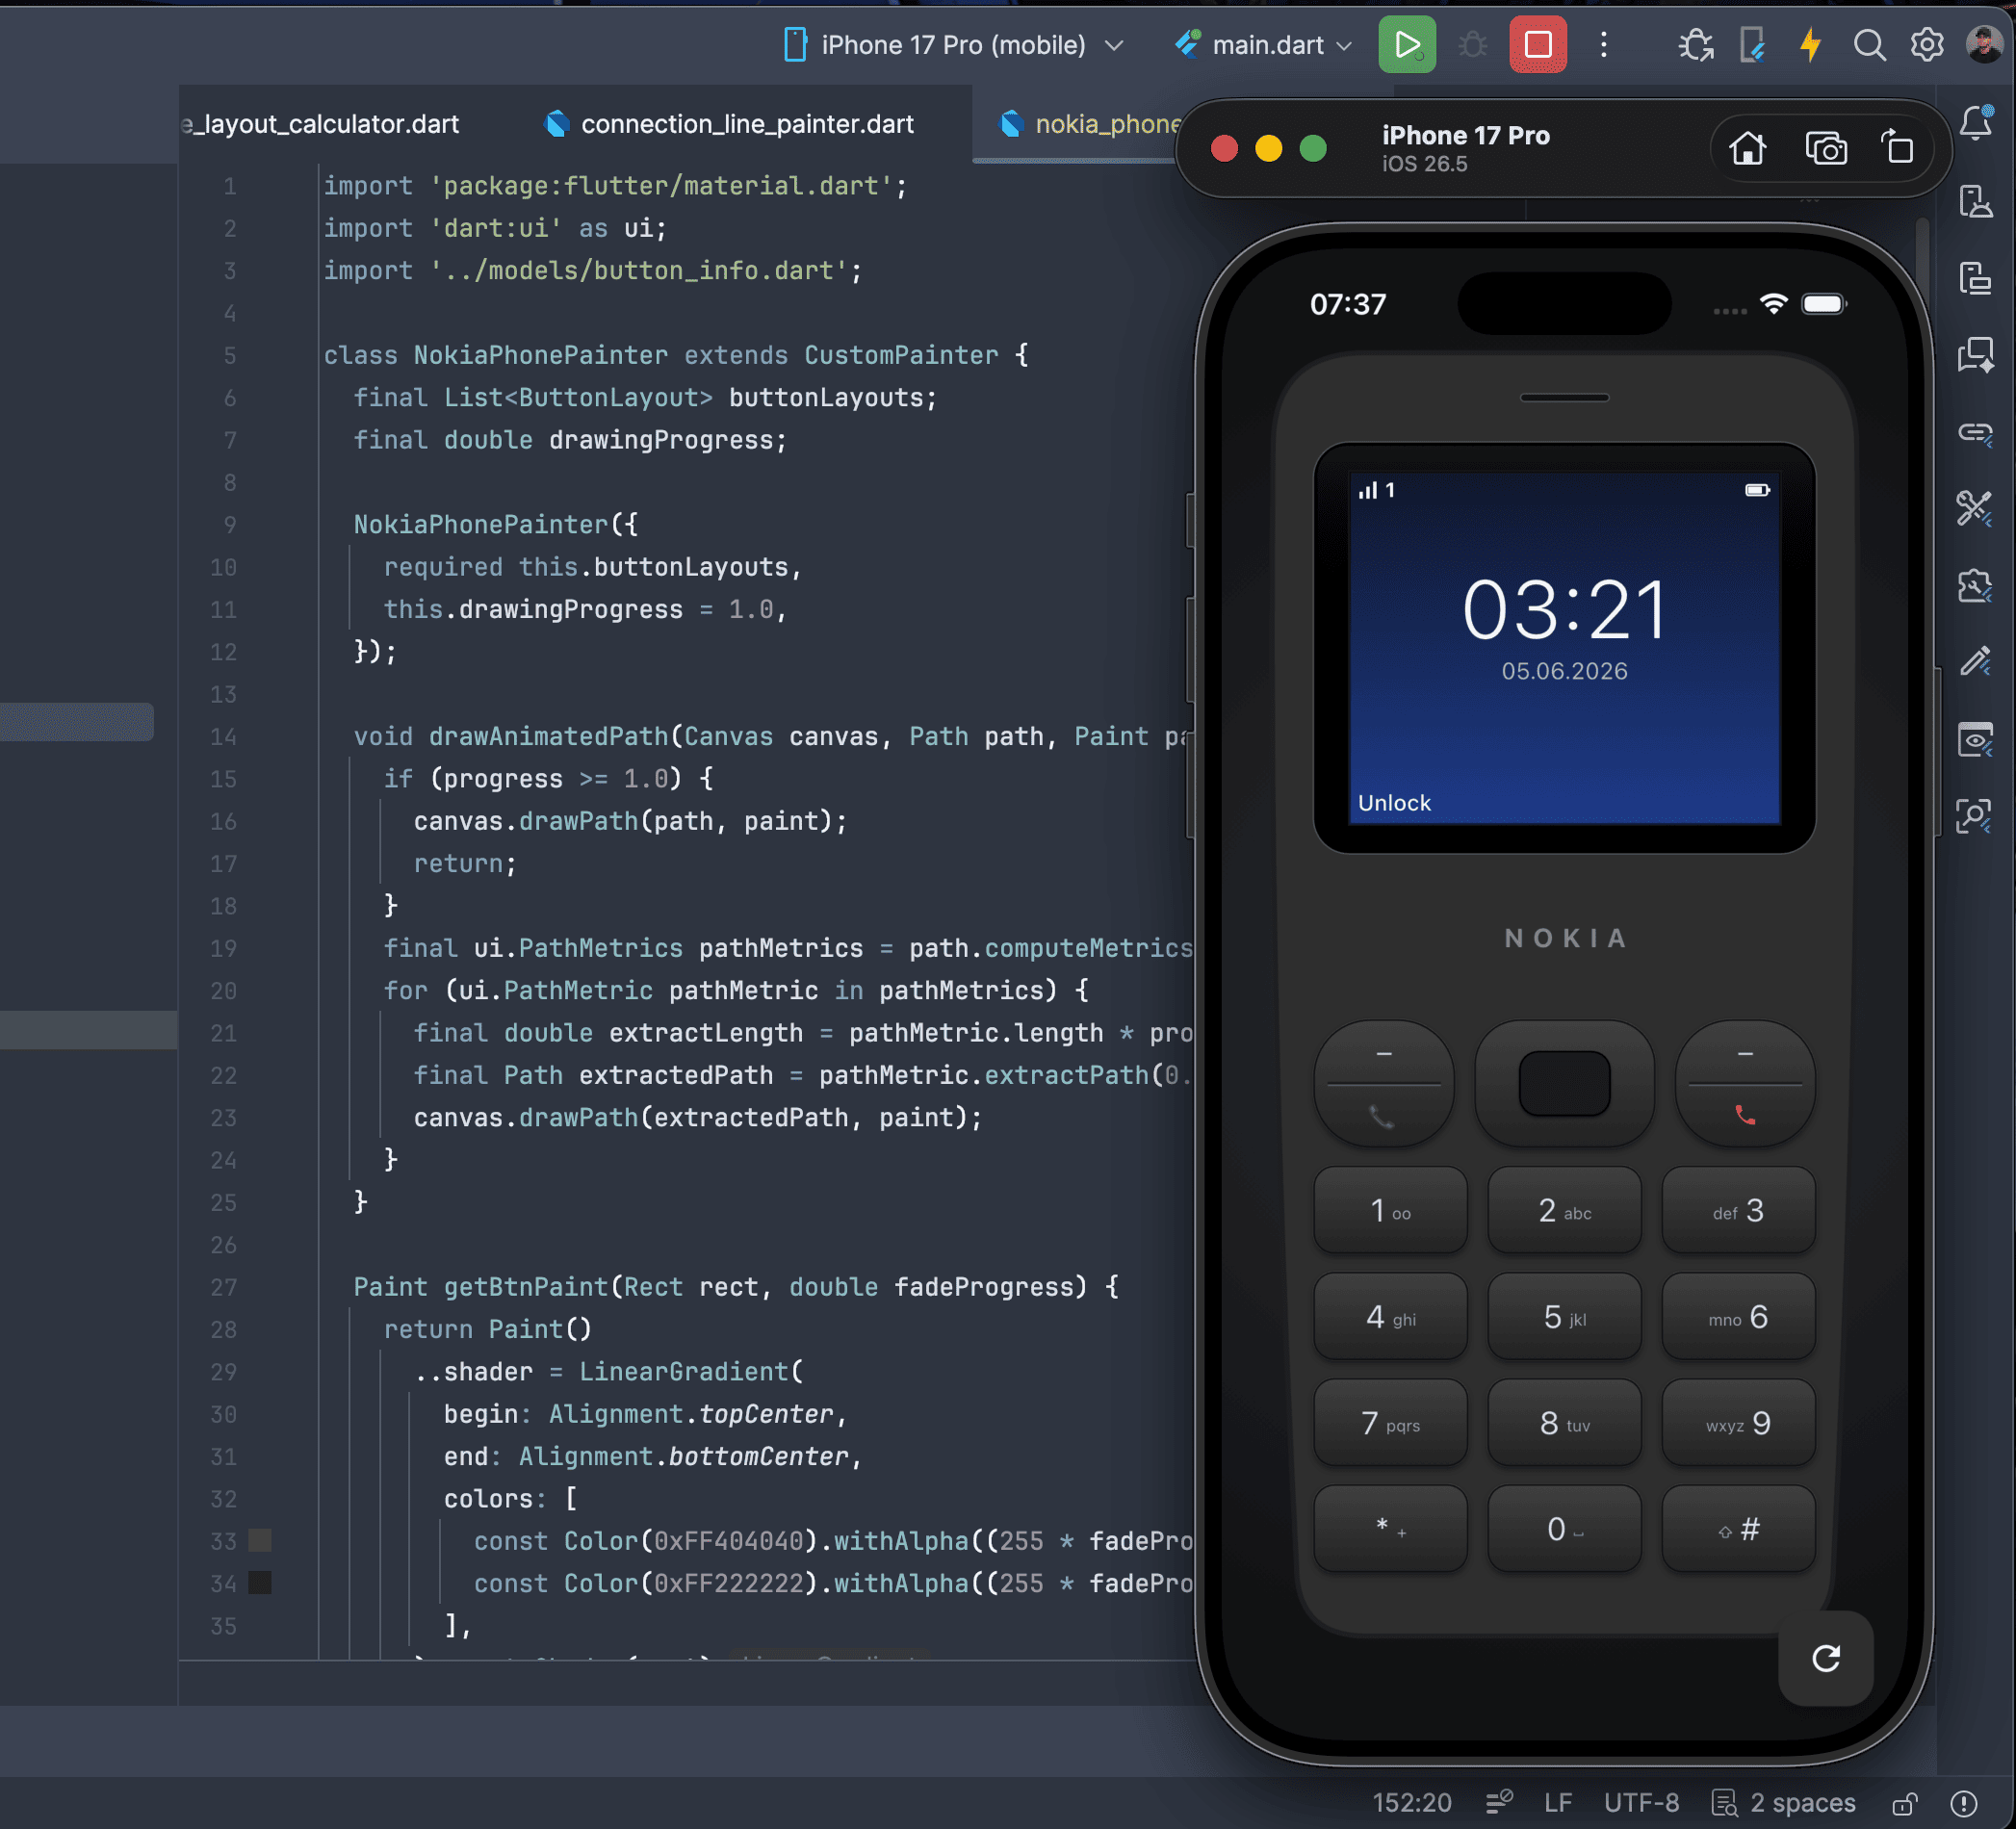The height and width of the screenshot is (1829, 2016).
Task: Open Flutter Inspector magnifier icon
Action: (x=1976, y=816)
